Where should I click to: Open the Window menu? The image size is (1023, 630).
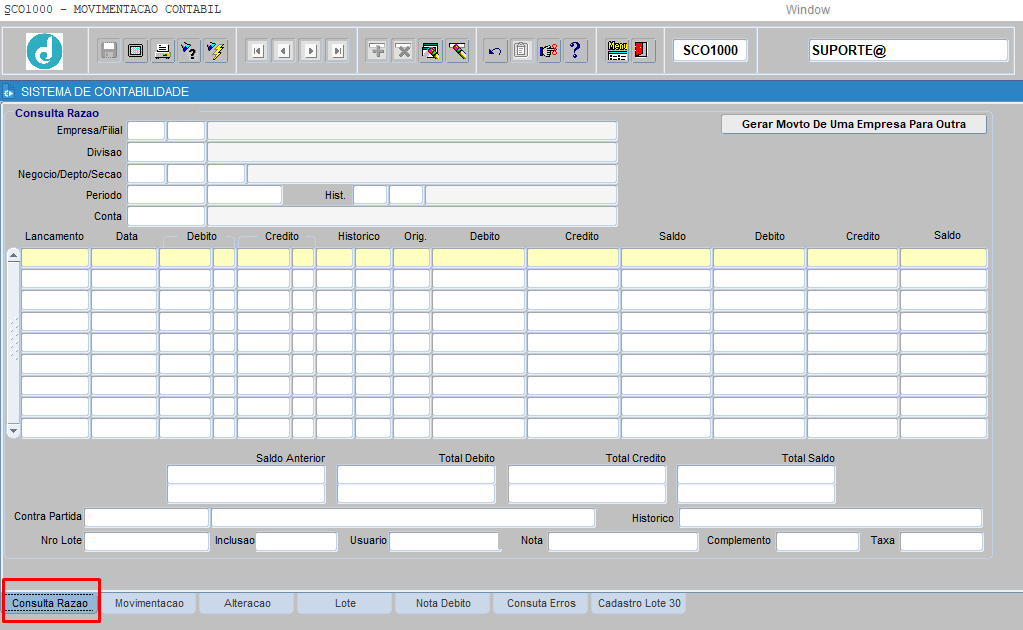pyautogui.click(x=808, y=10)
